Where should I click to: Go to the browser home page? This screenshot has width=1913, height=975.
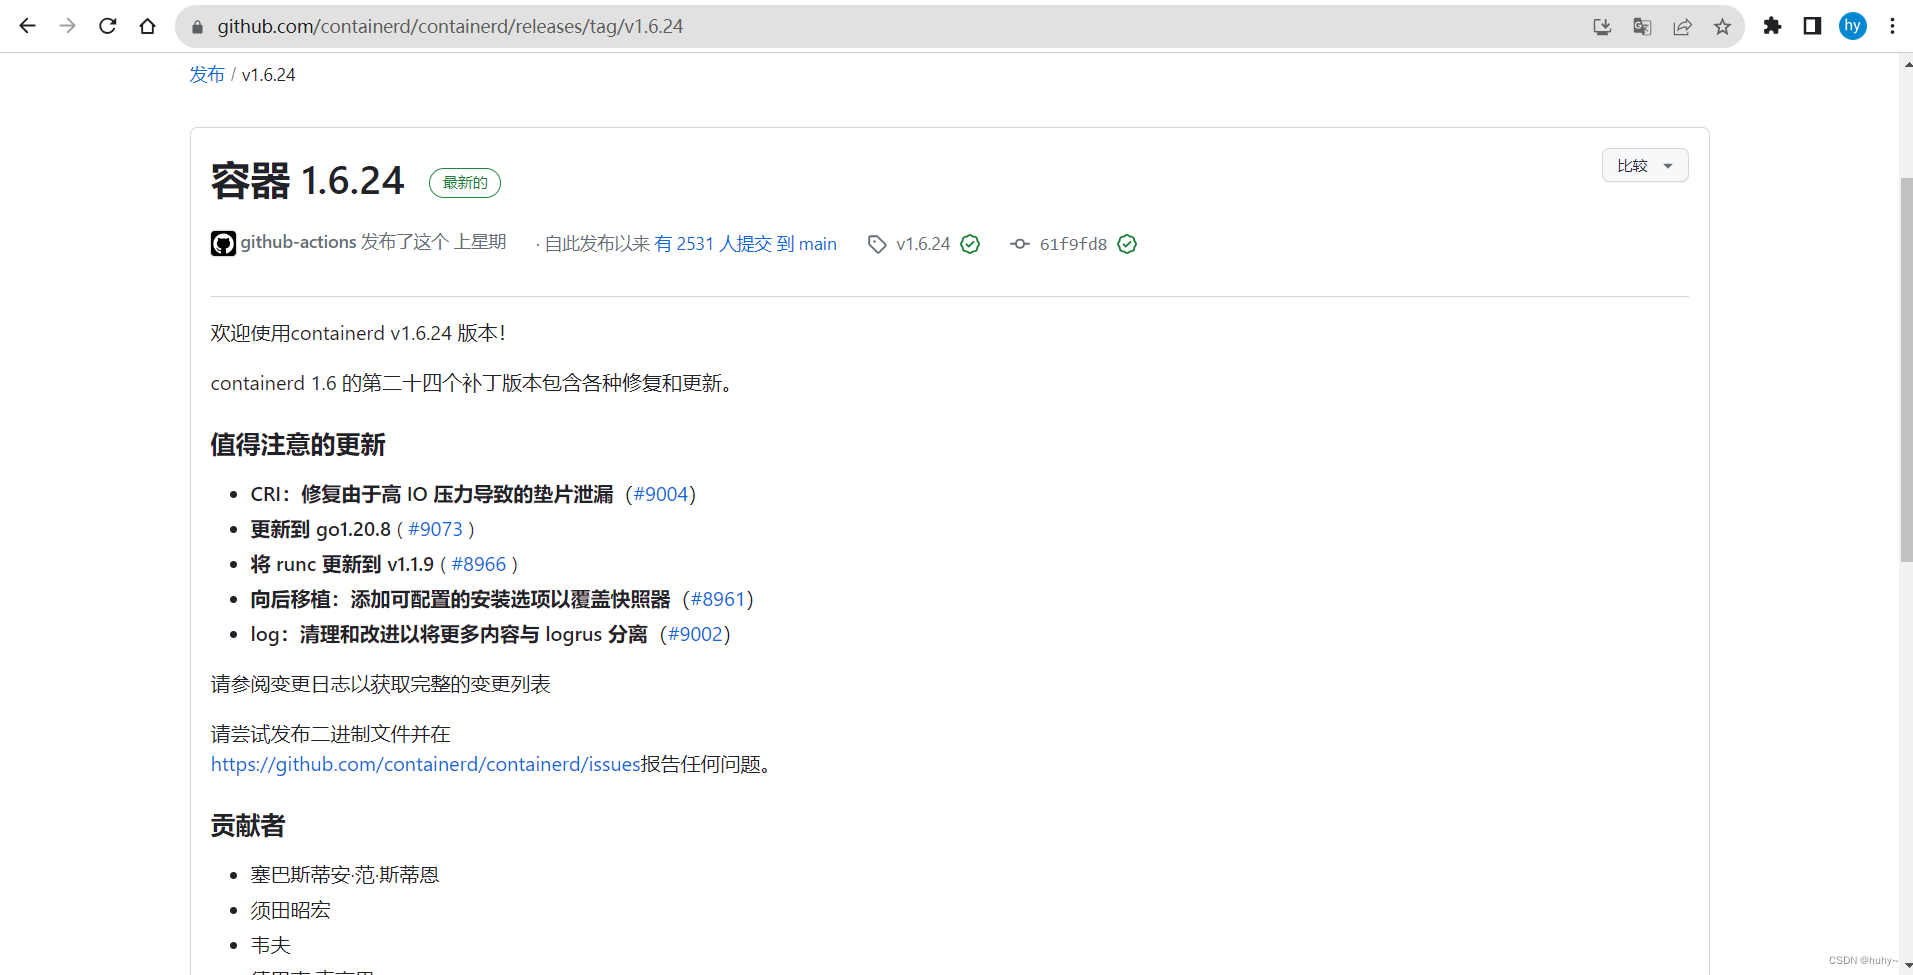click(x=148, y=26)
